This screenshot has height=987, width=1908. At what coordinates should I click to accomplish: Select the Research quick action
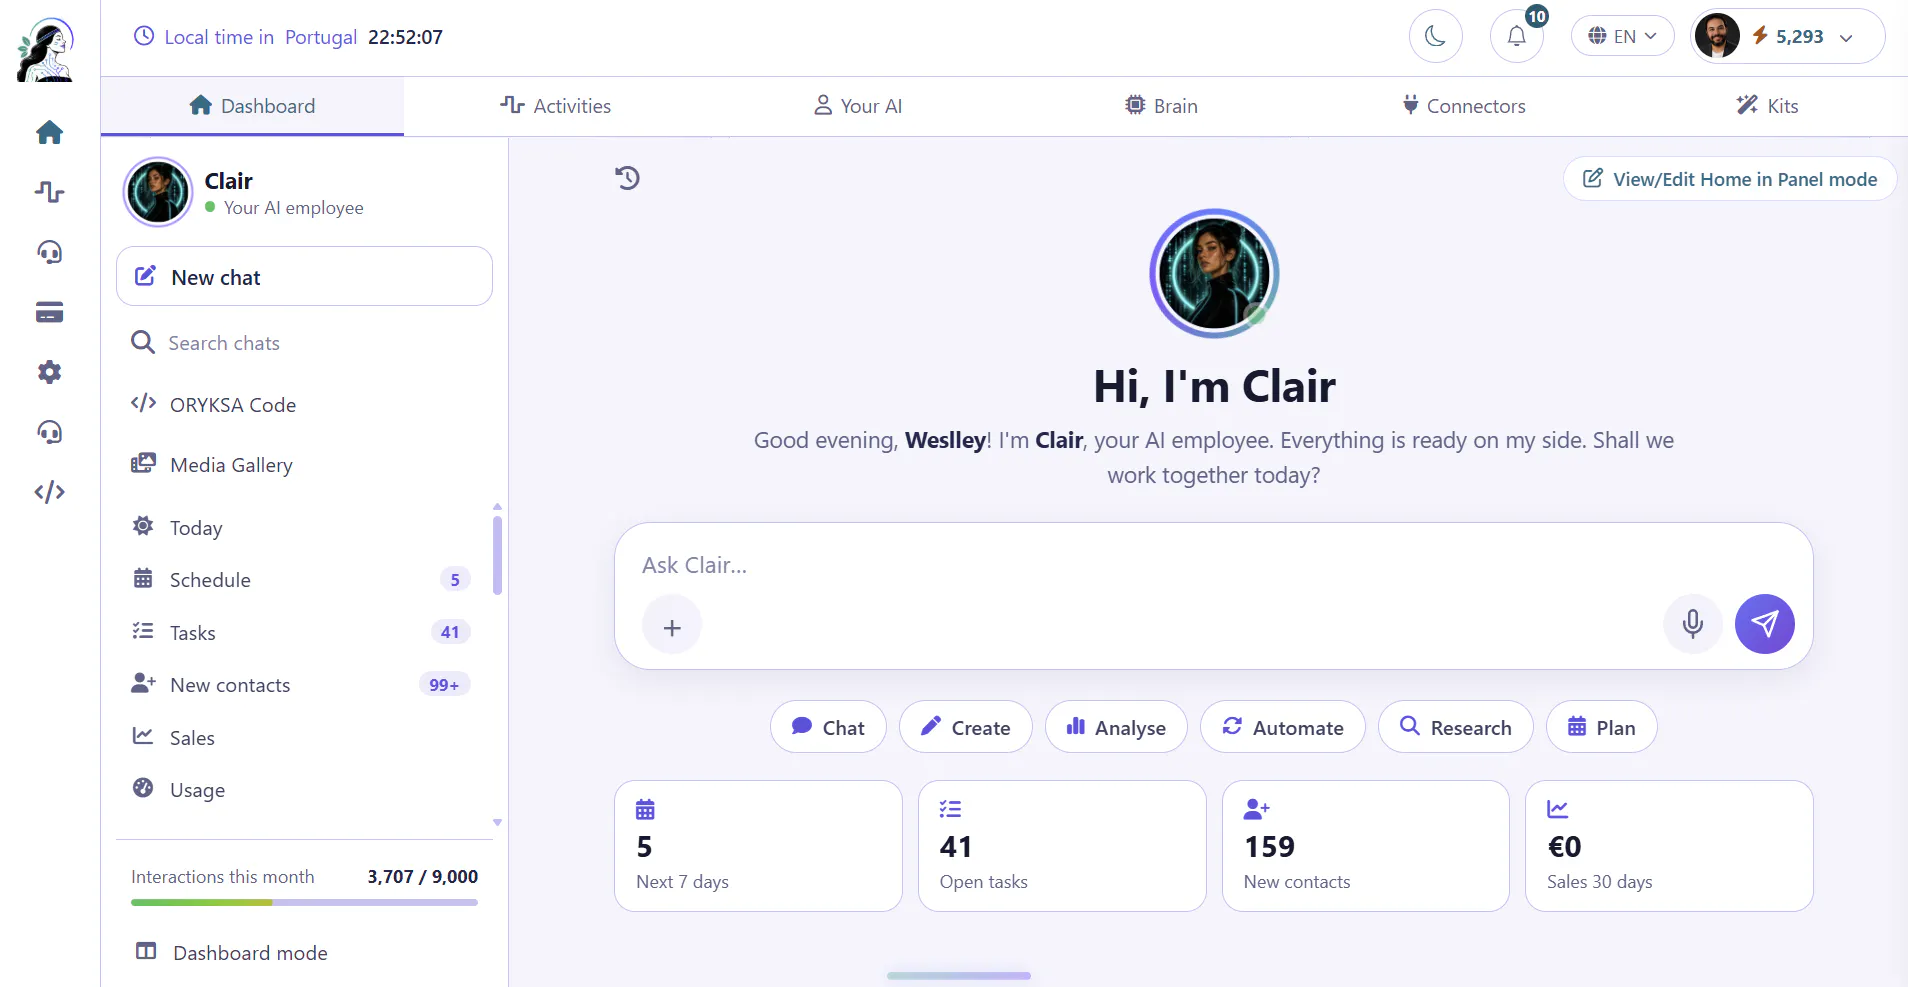[1455, 727]
